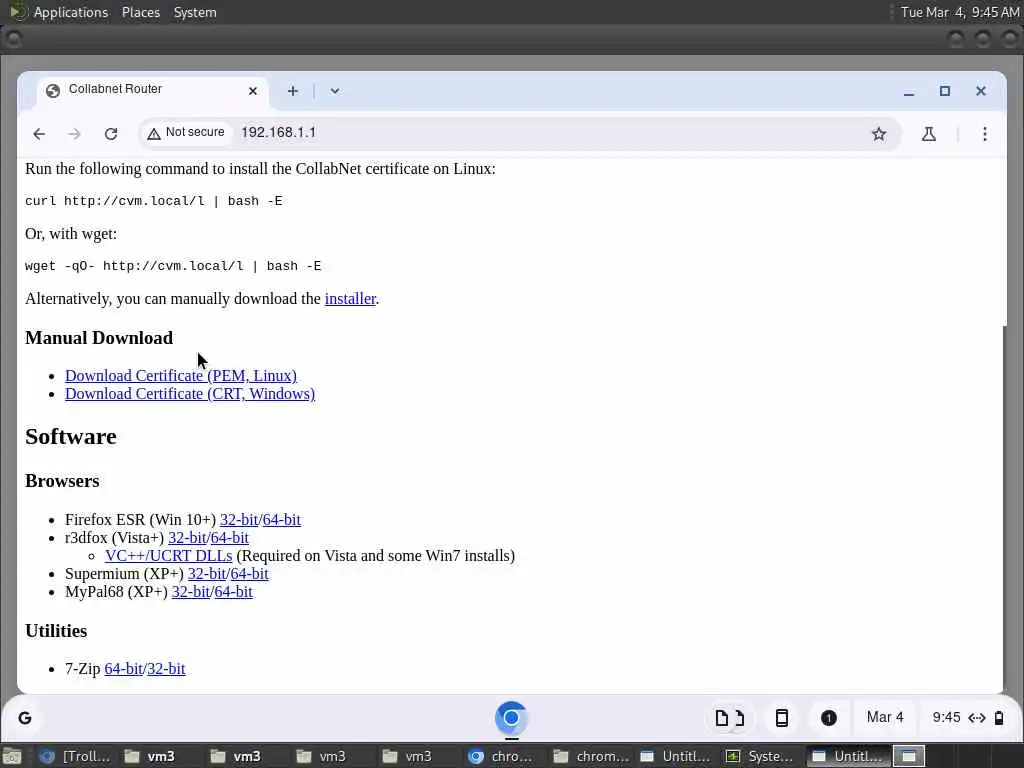Open the Phone Hub icon
This screenshot has width=1024, height=768.
point(782,718)
